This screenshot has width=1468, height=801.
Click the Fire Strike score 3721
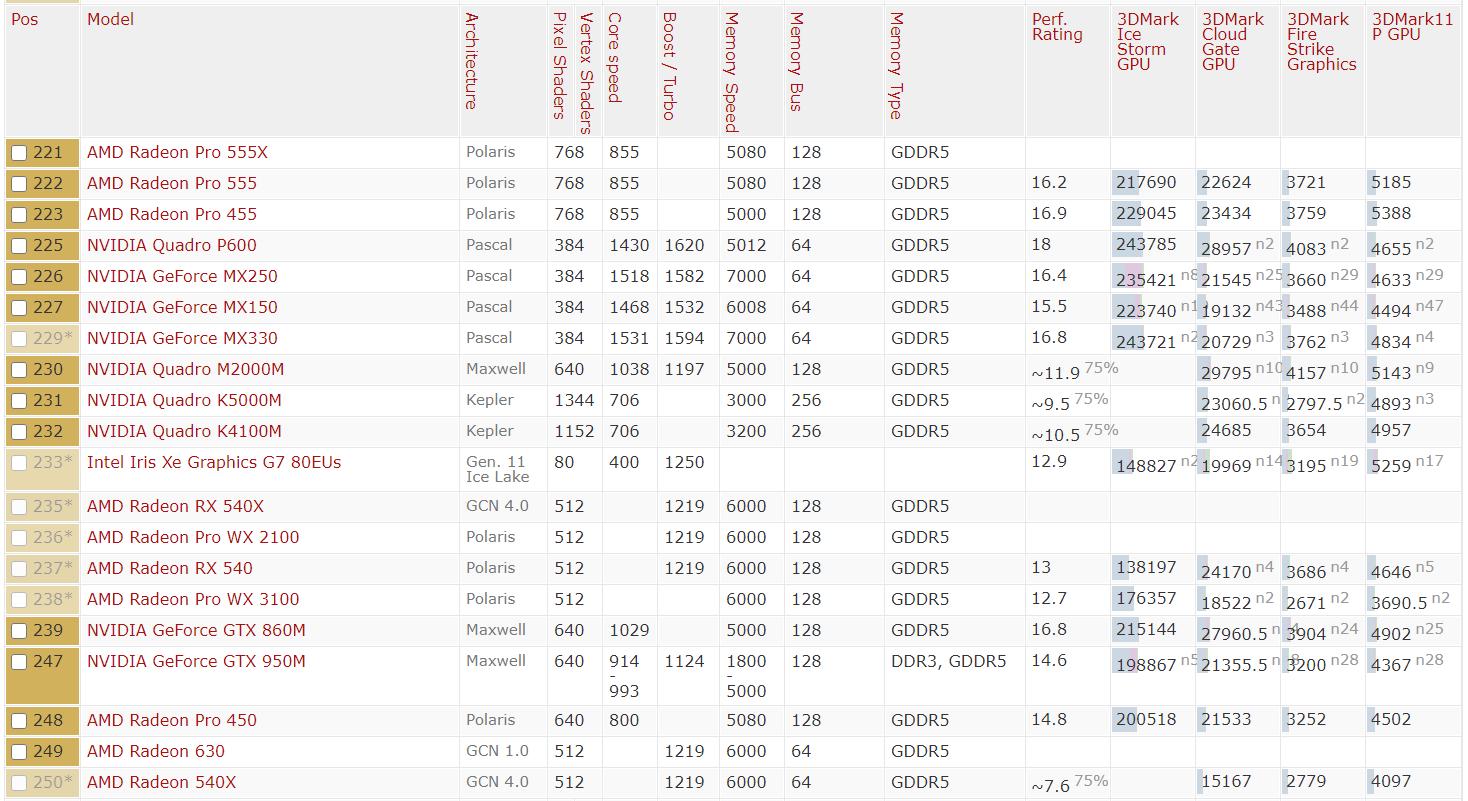coord(1306,184)
